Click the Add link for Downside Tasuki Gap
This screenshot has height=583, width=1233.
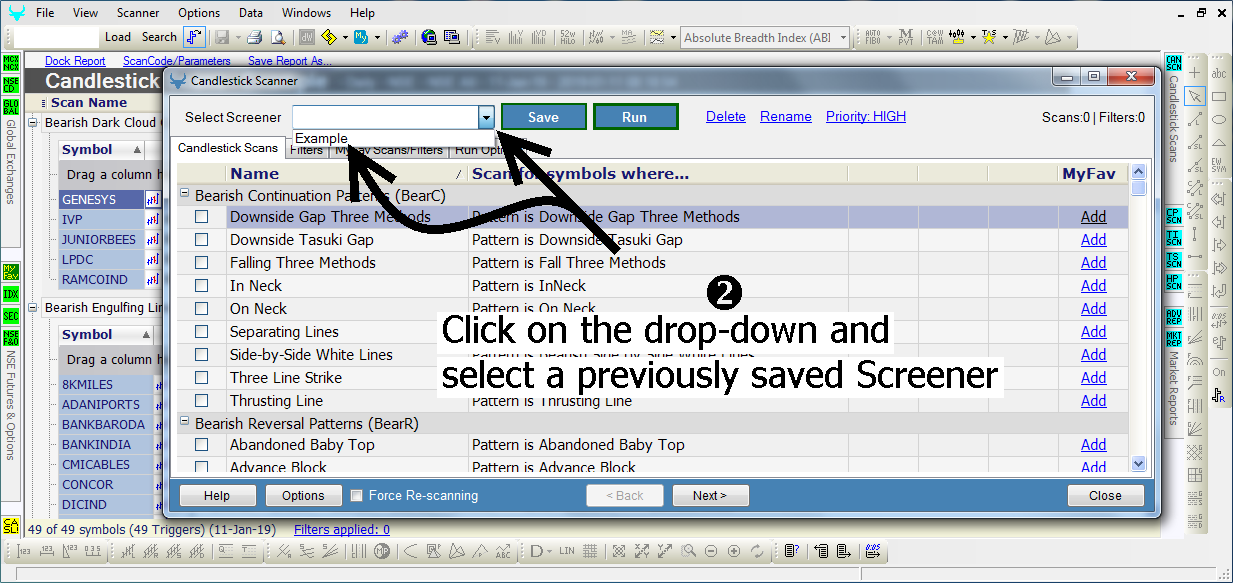pyautogui.click(x=1094, y=240)
